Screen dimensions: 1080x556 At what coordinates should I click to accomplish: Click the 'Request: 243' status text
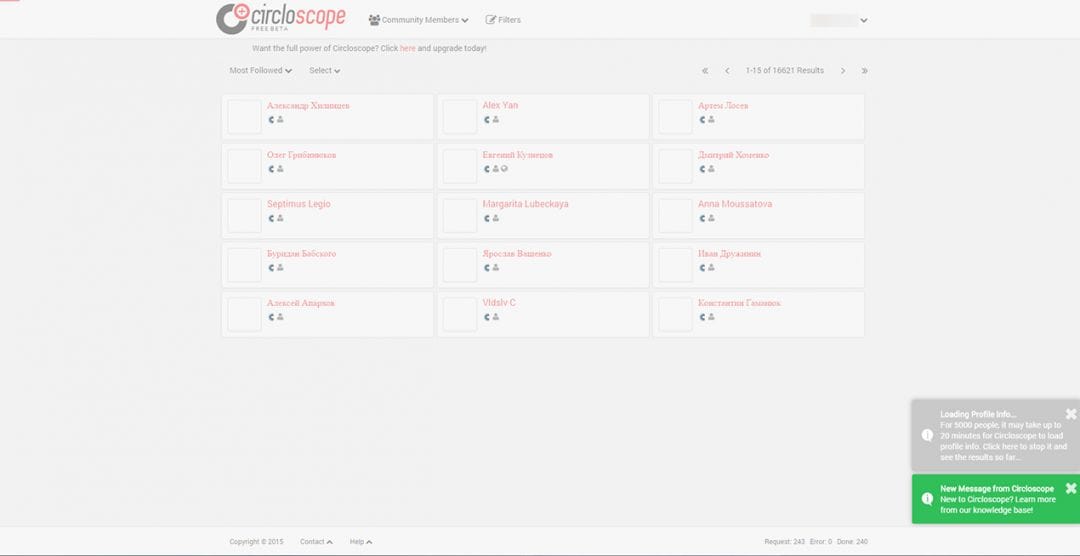pos(785,542)
